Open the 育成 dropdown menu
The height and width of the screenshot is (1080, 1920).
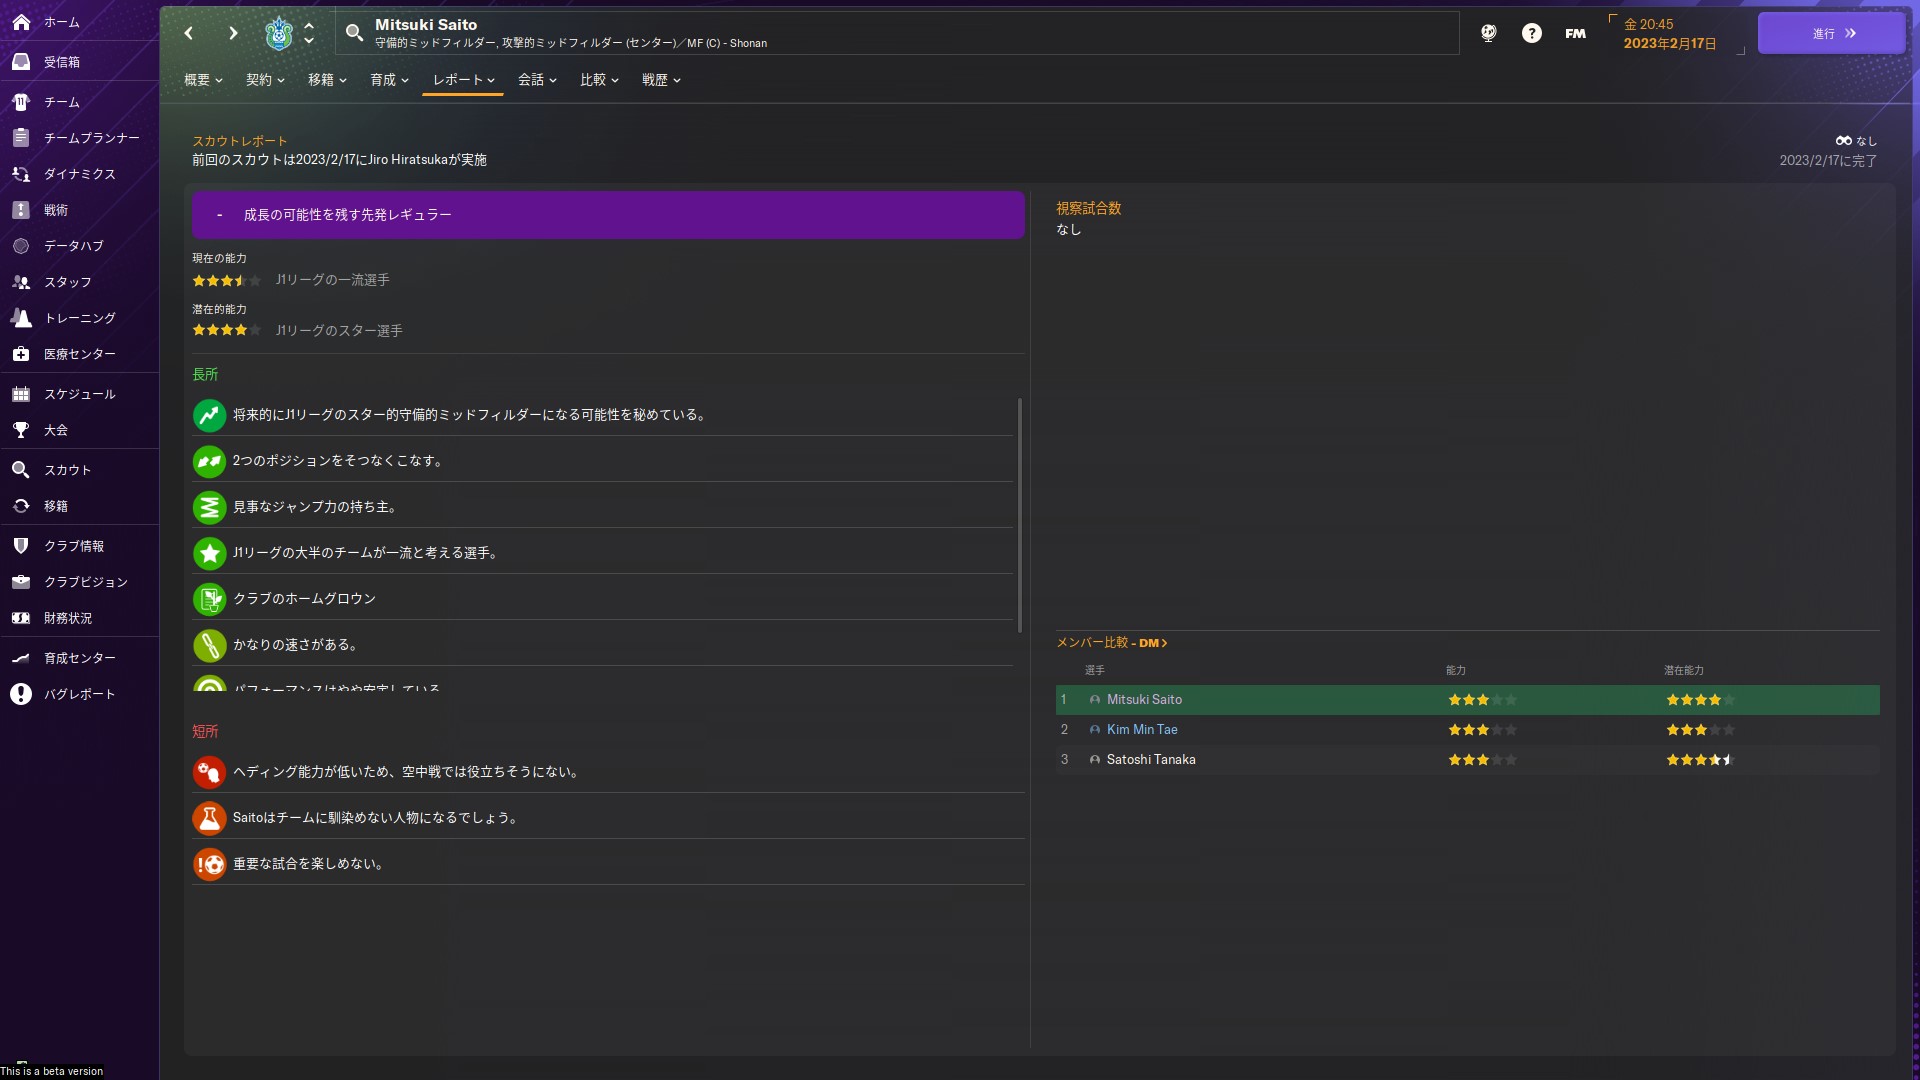(x=389, y=80)
